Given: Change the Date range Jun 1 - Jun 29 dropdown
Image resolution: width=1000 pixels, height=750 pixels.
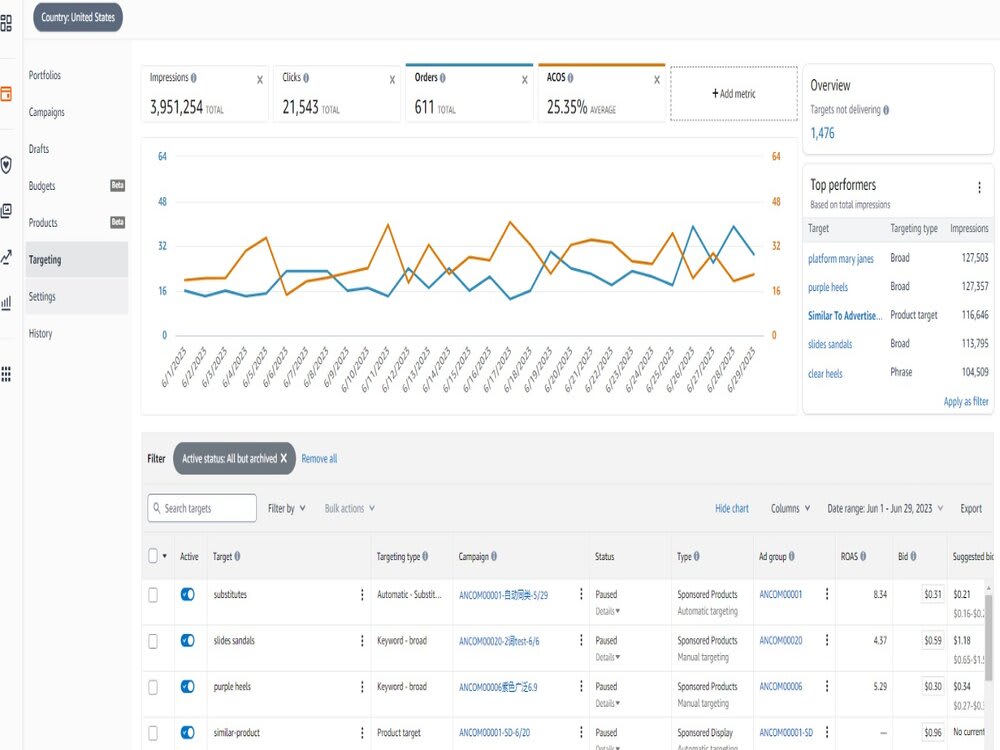Looking at the screenshot, I should tap(885, 508).
